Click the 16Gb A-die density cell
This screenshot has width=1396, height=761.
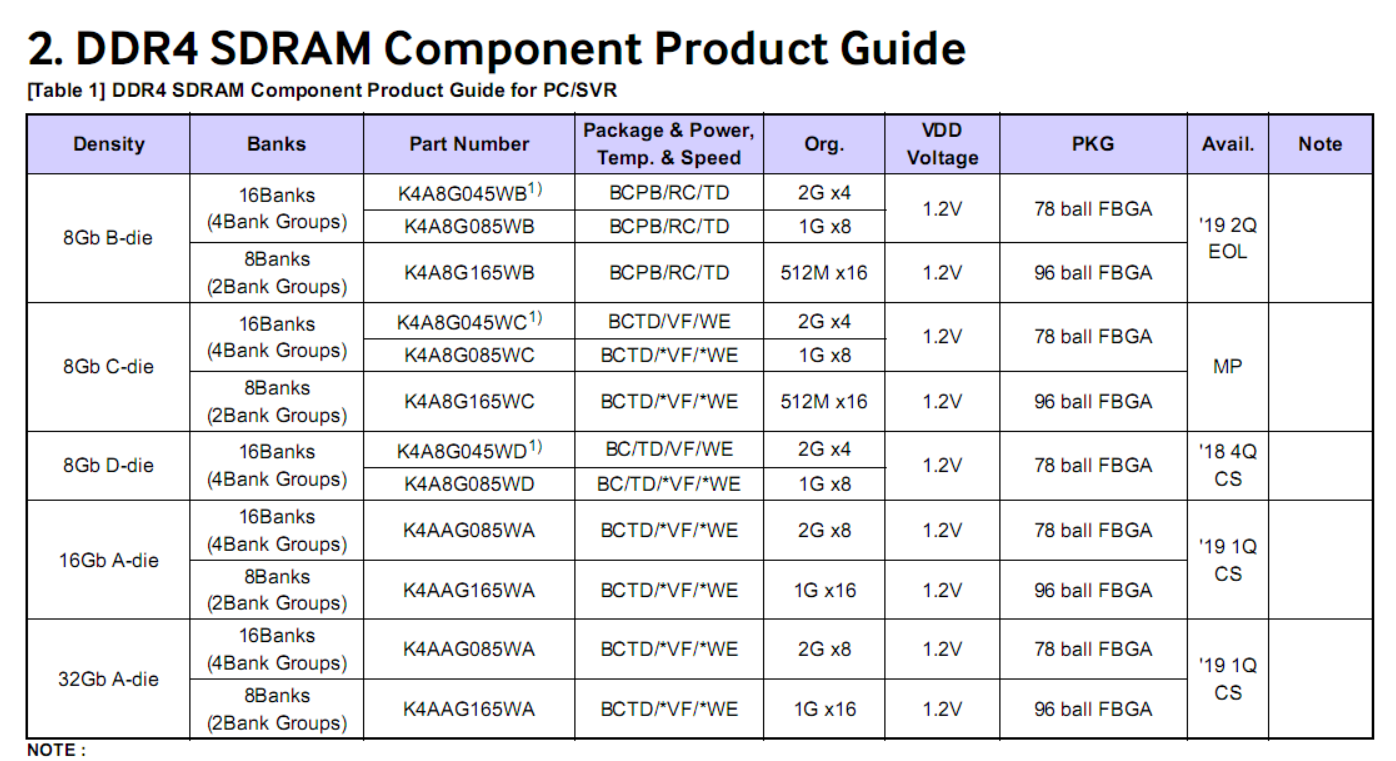[x=108, y=560]
